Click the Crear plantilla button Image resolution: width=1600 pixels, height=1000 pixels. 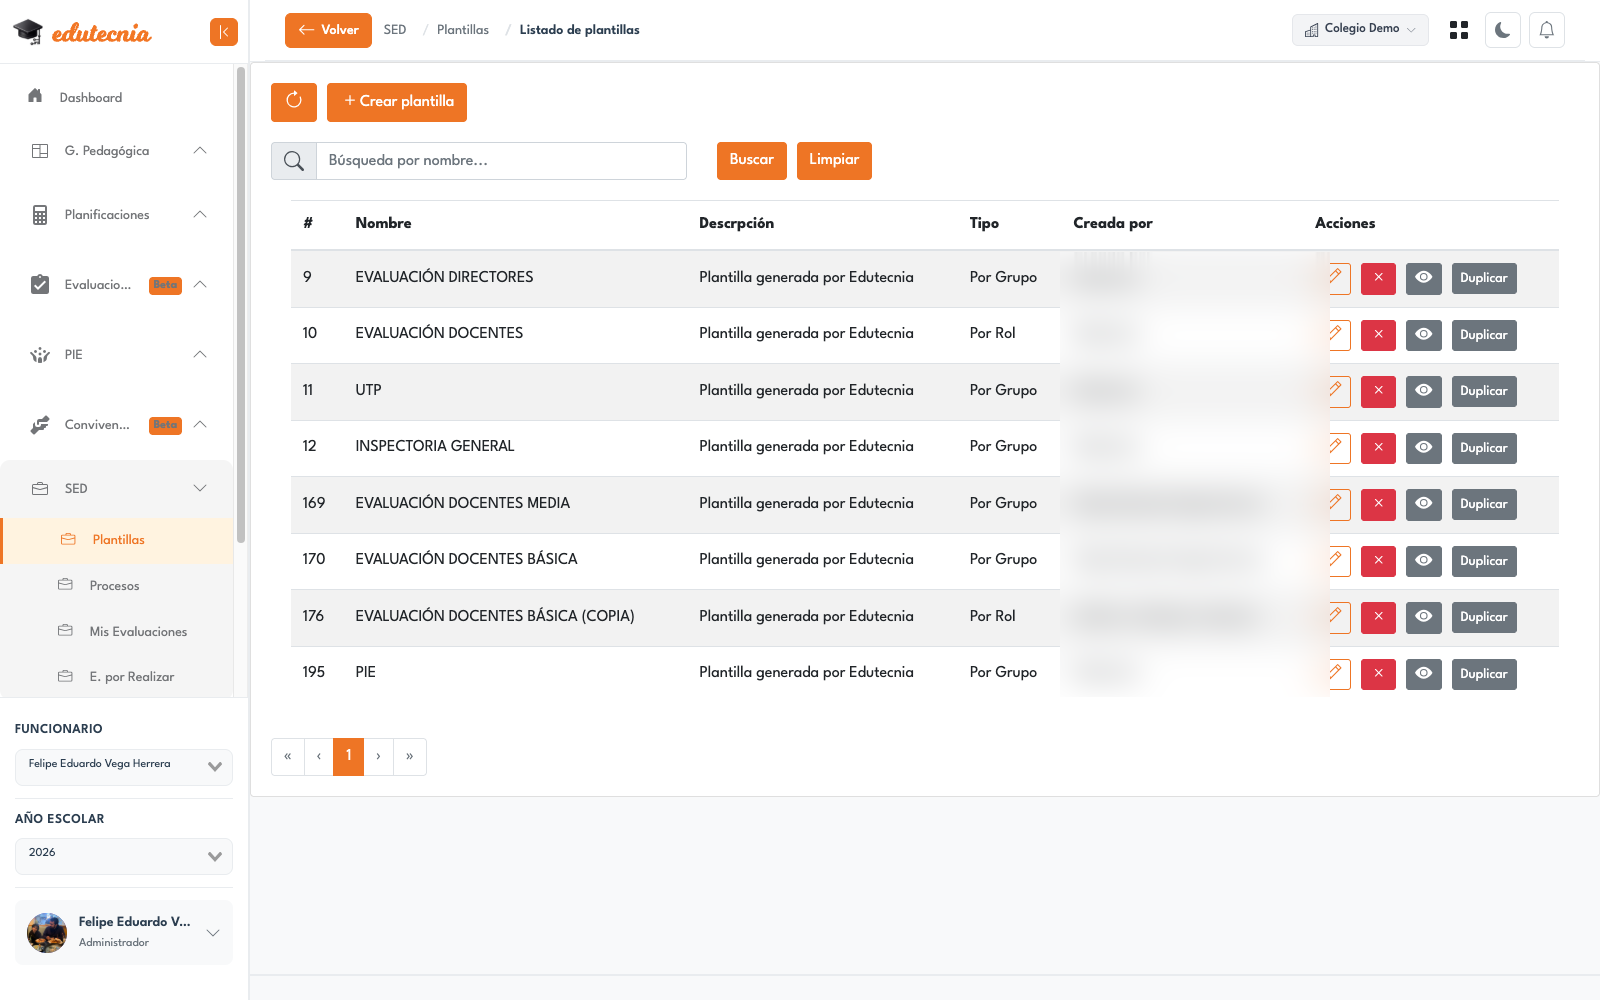point(397,102)
